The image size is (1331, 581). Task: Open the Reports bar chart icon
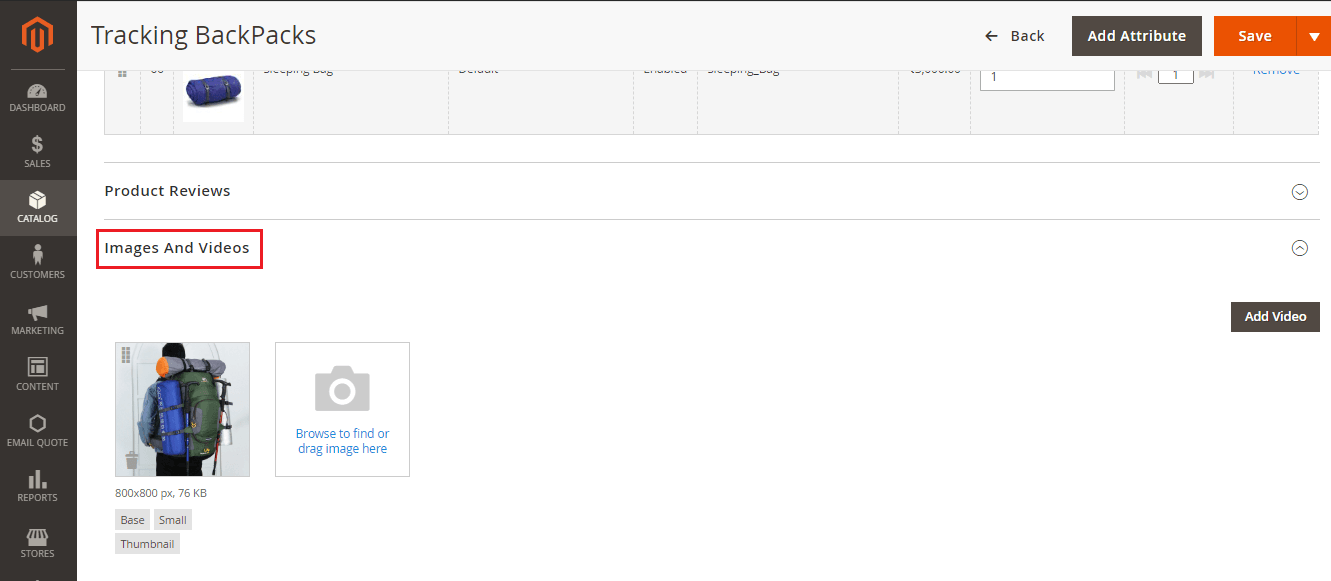[38, 479]
